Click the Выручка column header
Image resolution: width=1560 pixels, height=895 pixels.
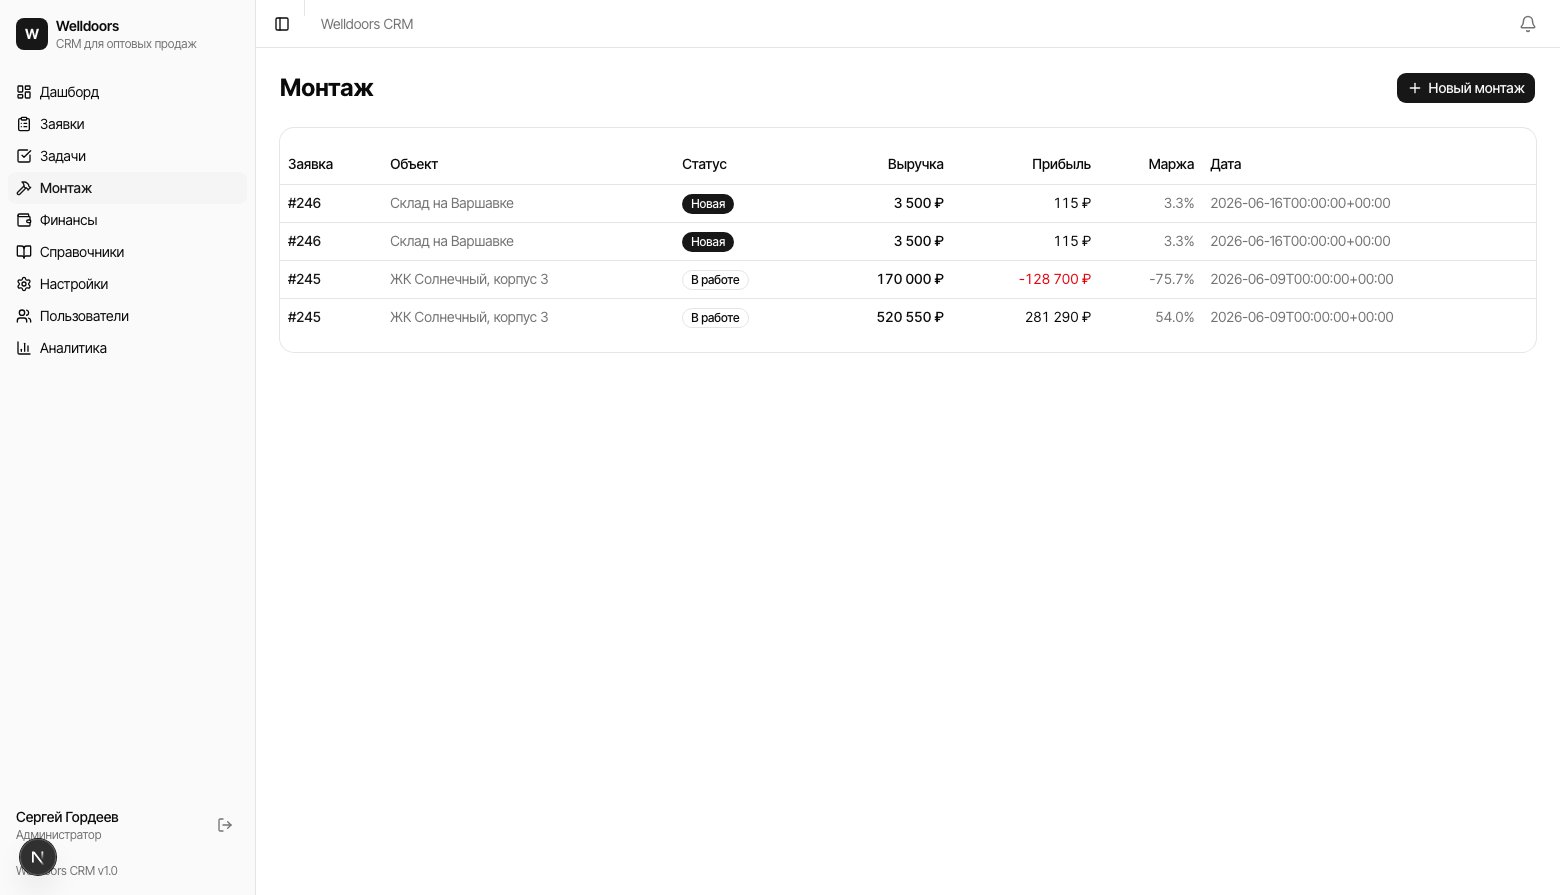pos(915,164)
